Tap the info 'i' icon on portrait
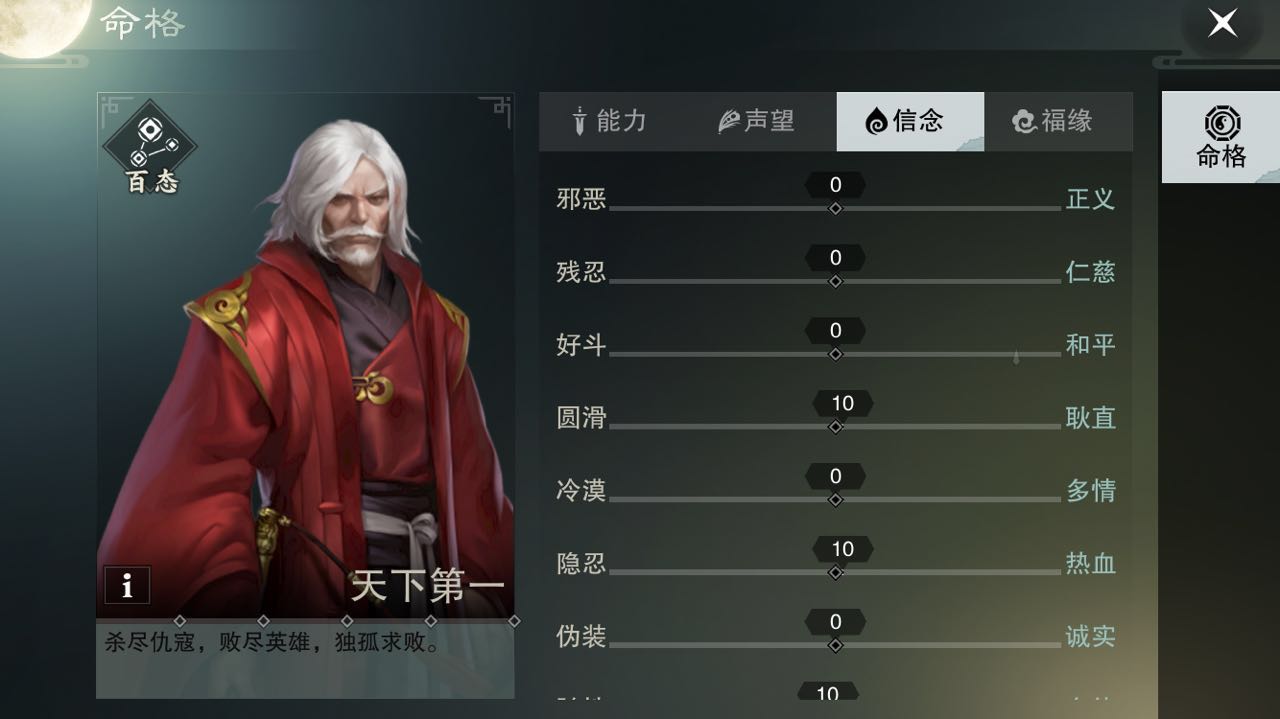Image resolution: width=1280 pixels, height=719 pixels. [x=127, y=586]
